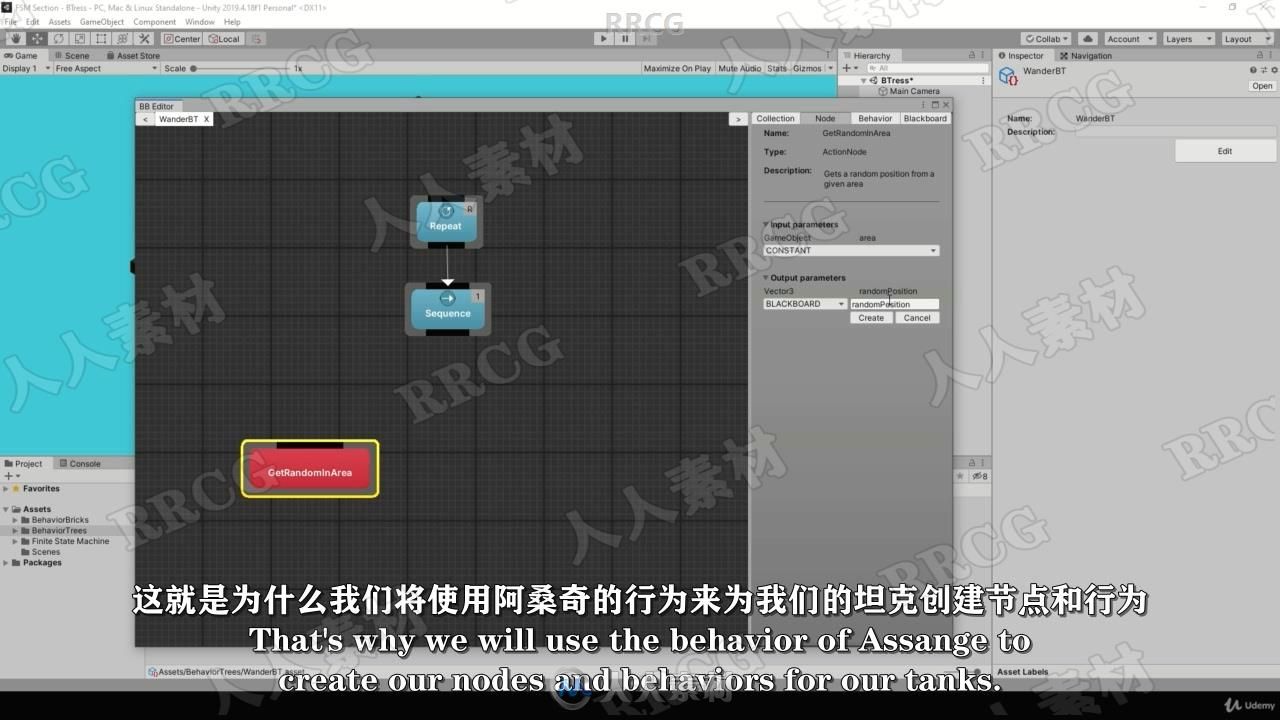Lock the Hierarchy panel
Viewport: 1280px width, 720px height.
pos(970,56)
